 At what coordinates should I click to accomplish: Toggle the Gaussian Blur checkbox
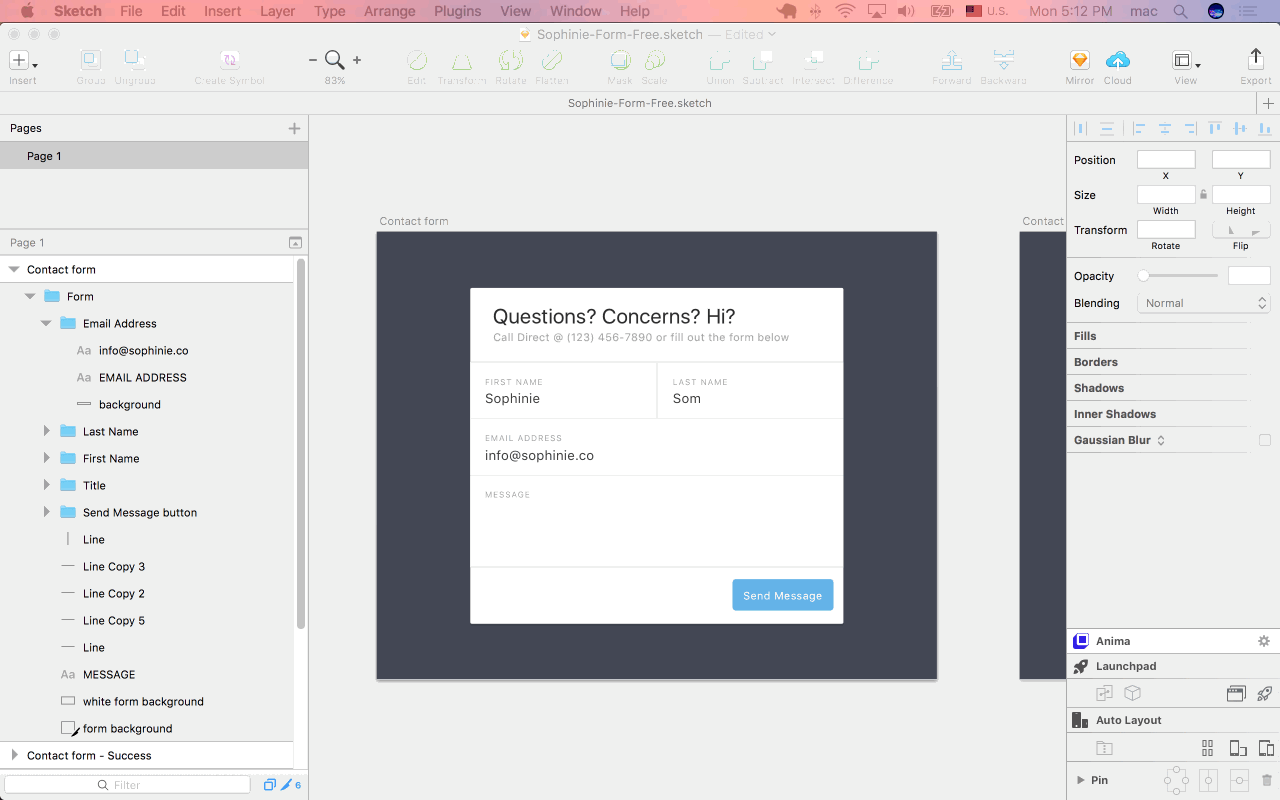(x=1265, y=440)
